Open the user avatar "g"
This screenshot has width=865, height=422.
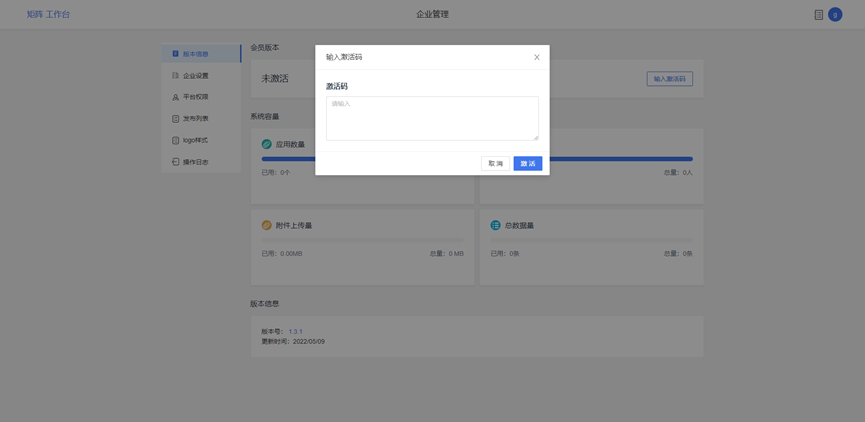coord(835,15)
